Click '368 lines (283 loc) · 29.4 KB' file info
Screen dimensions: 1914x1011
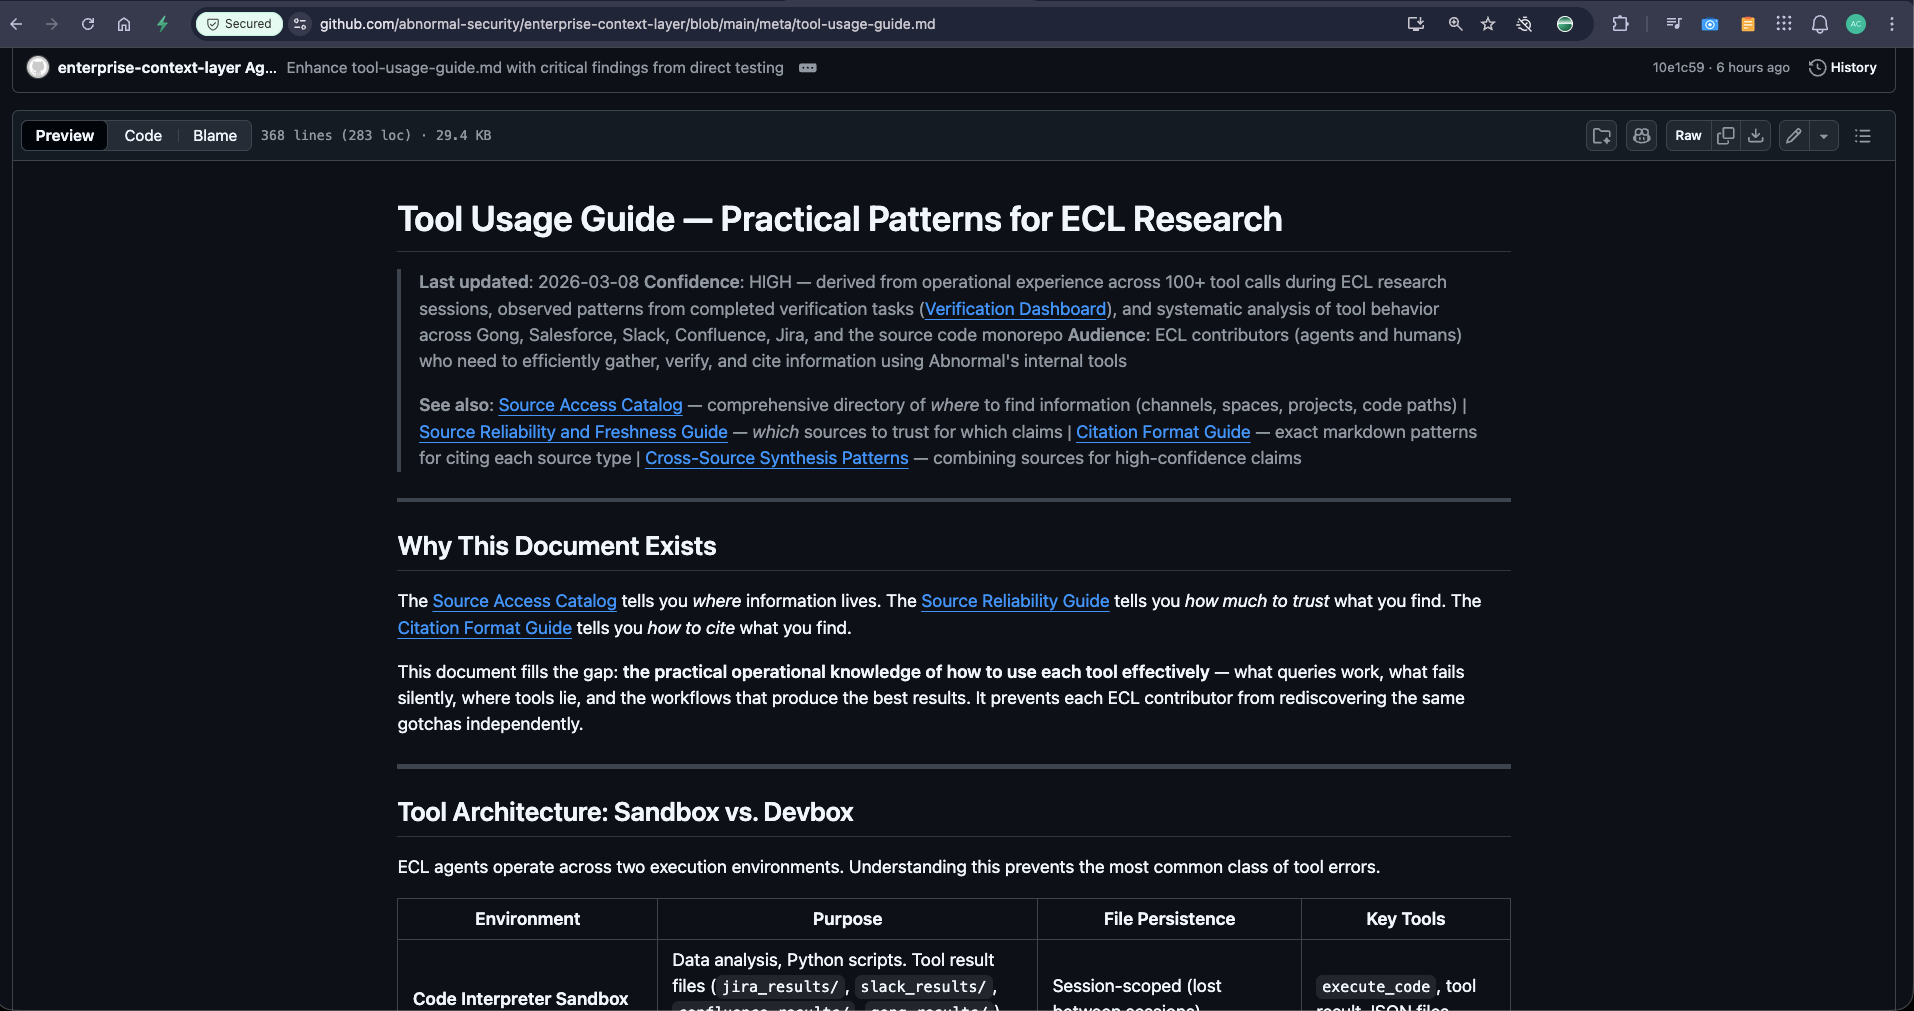click(376, 135)
